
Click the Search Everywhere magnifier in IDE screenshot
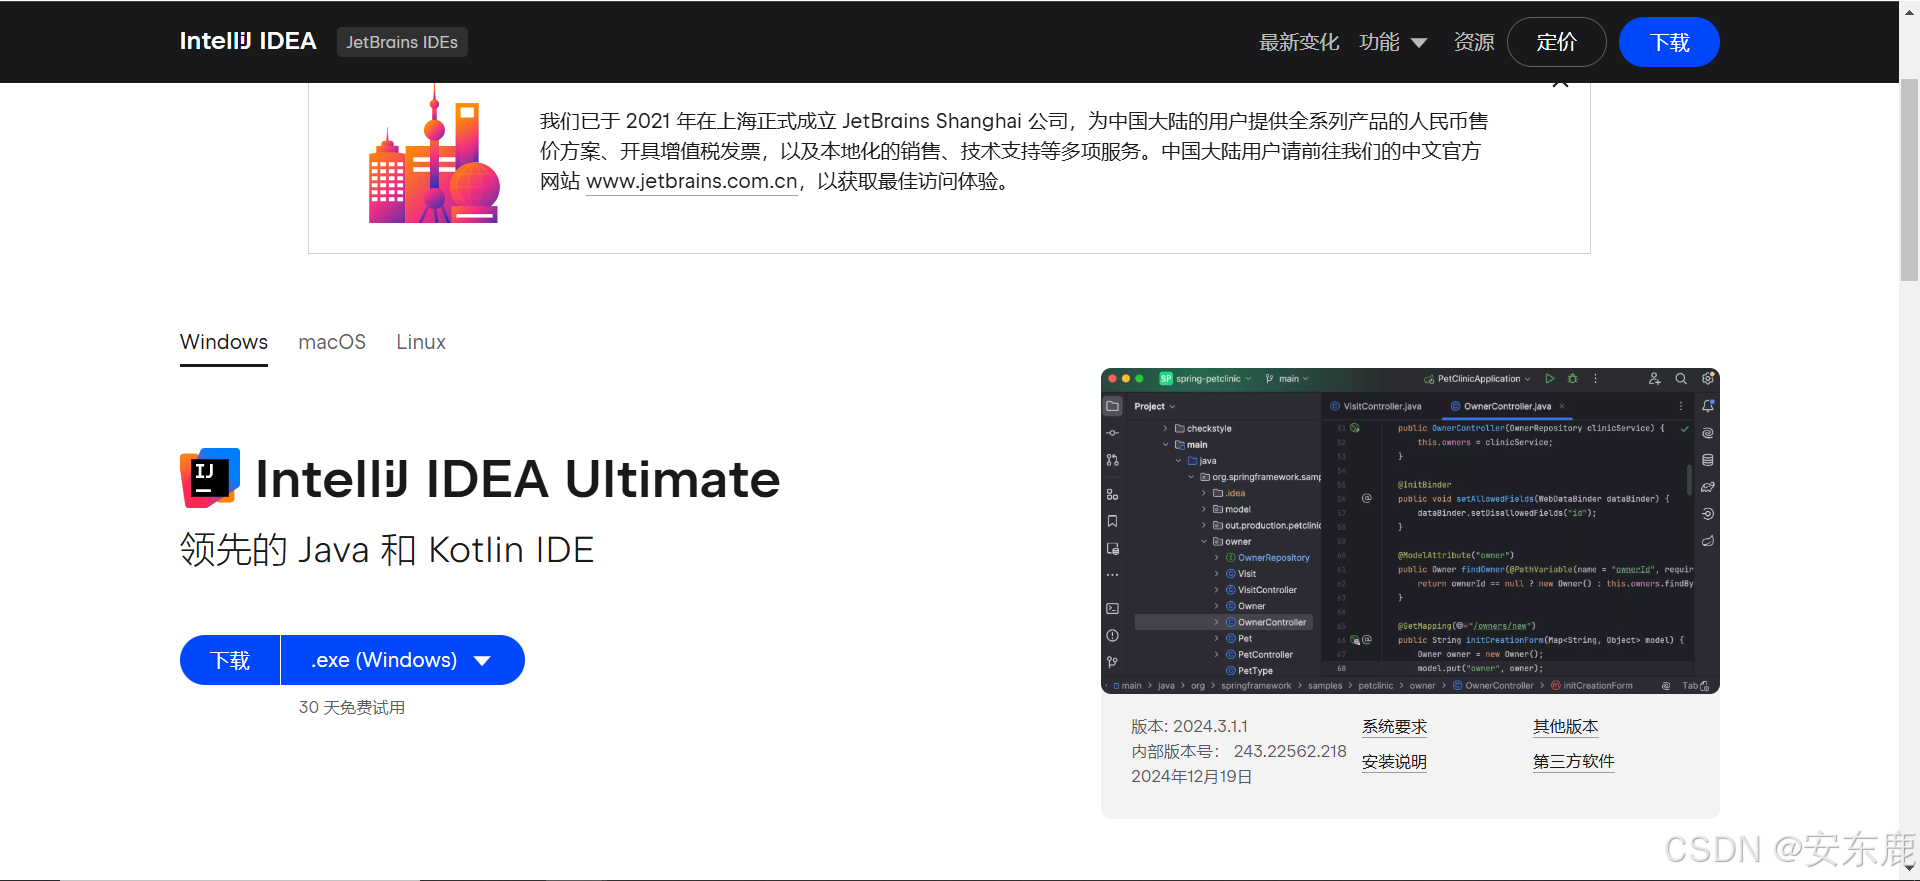tap(1681, 379)
